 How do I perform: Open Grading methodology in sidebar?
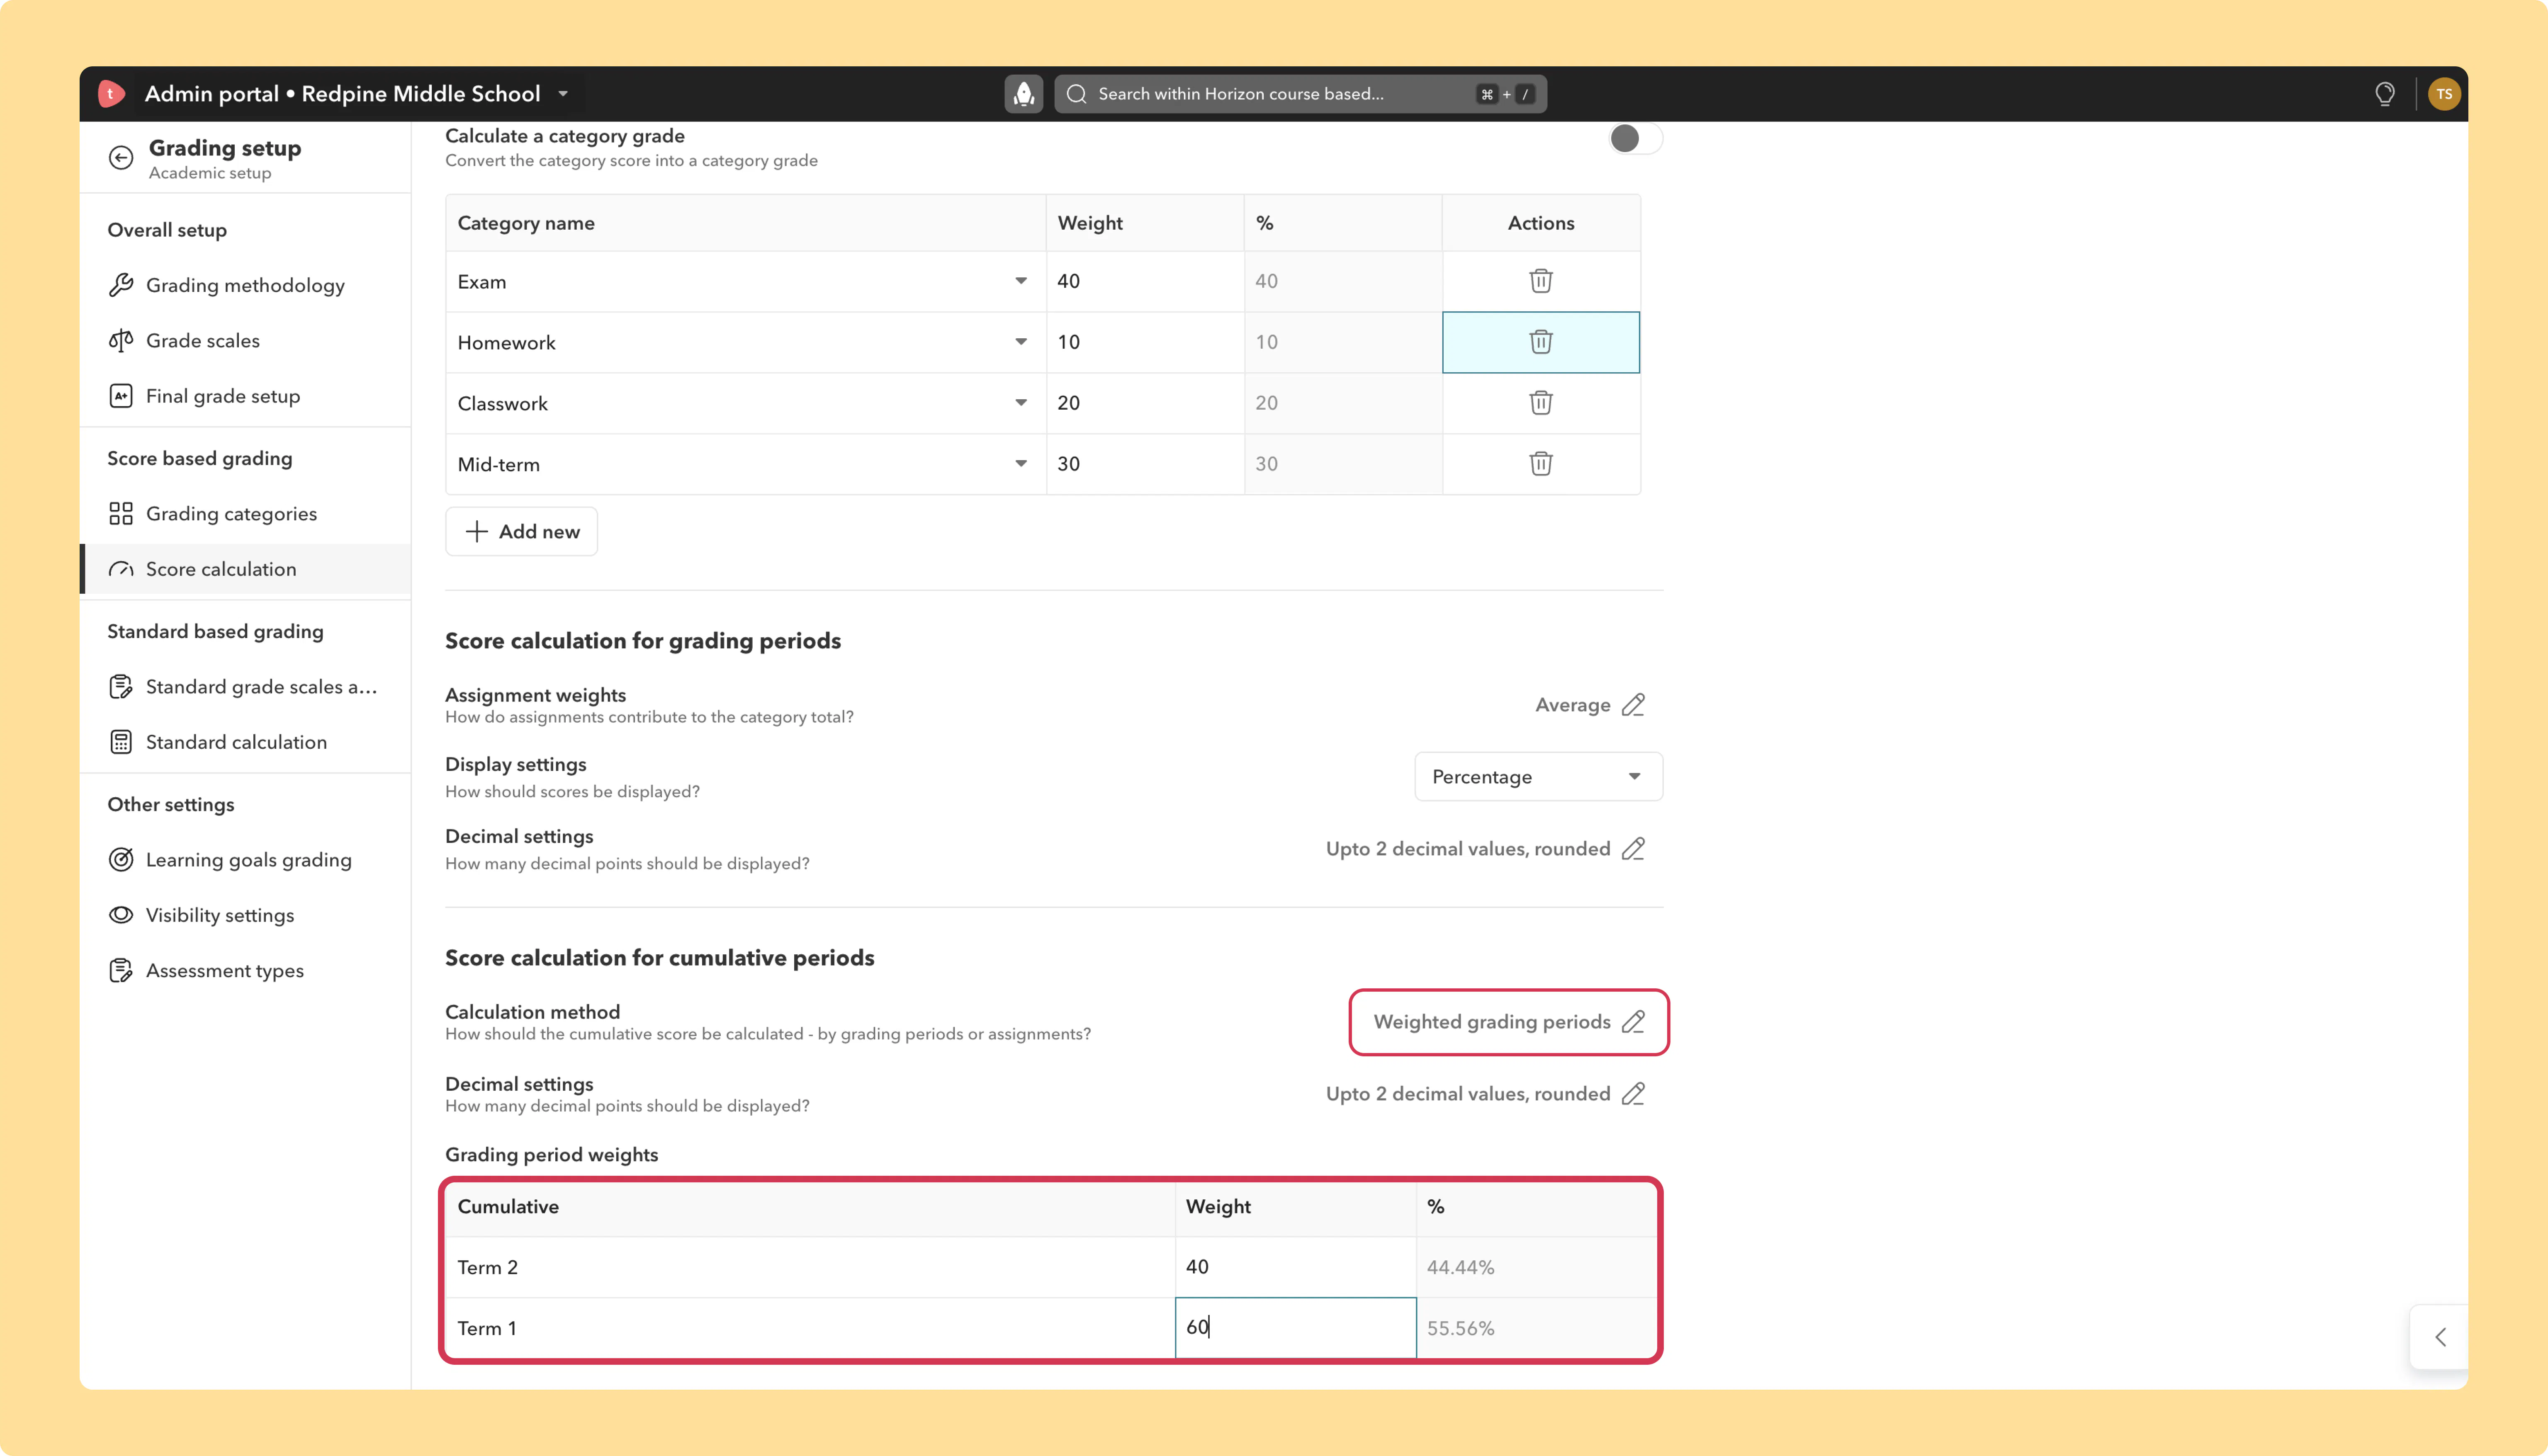(245, 286)
